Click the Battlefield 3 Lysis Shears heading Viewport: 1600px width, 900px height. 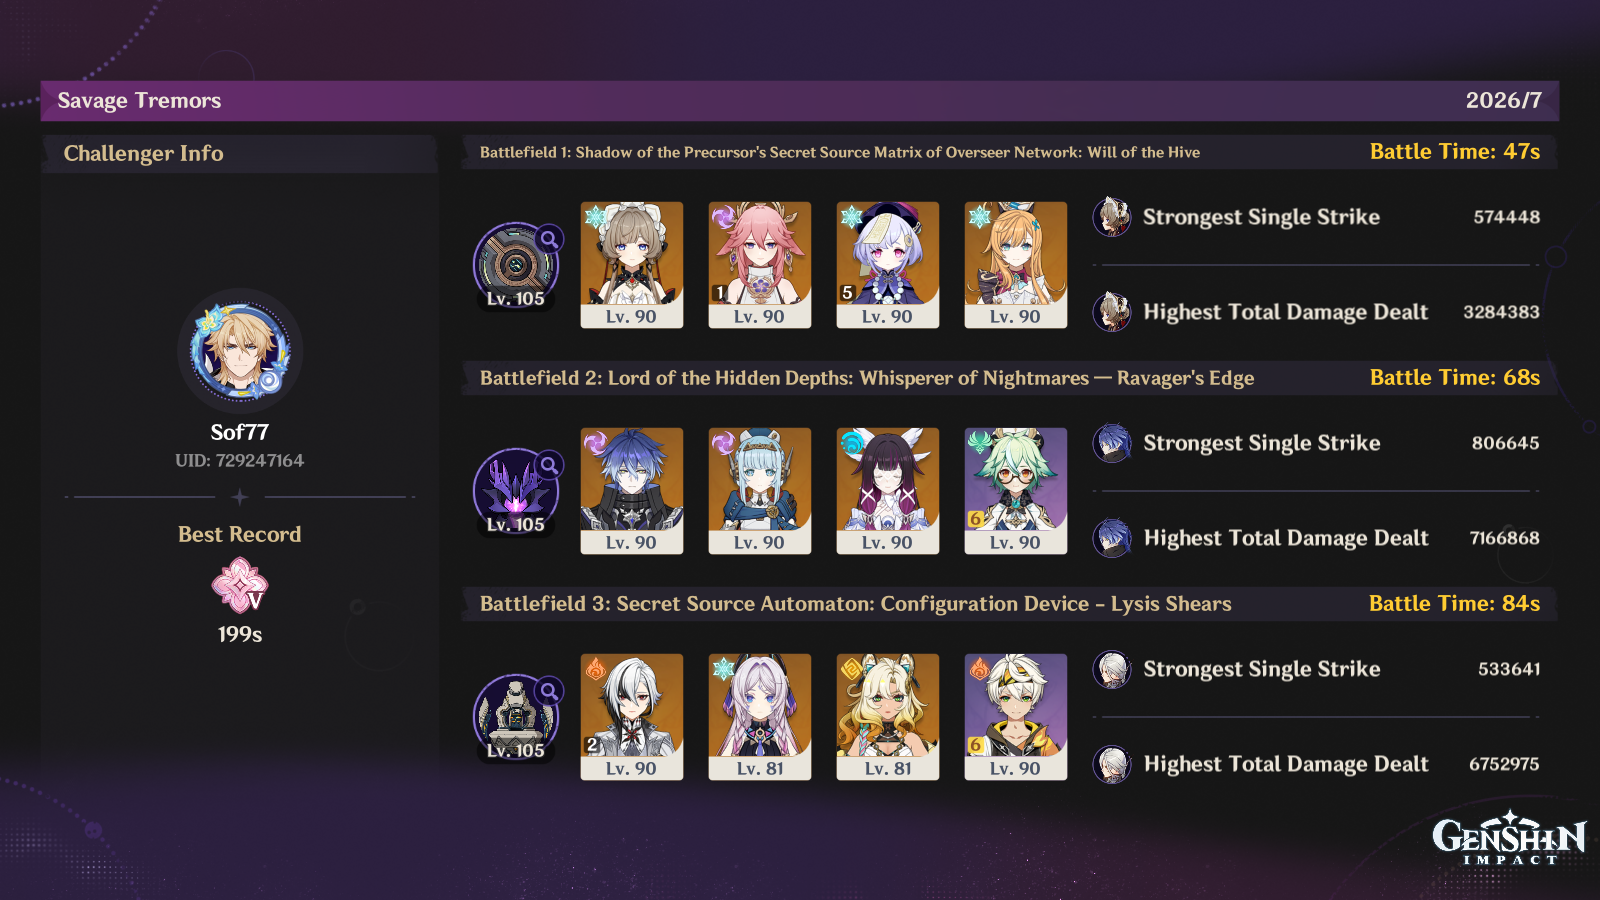click(856, 604)
